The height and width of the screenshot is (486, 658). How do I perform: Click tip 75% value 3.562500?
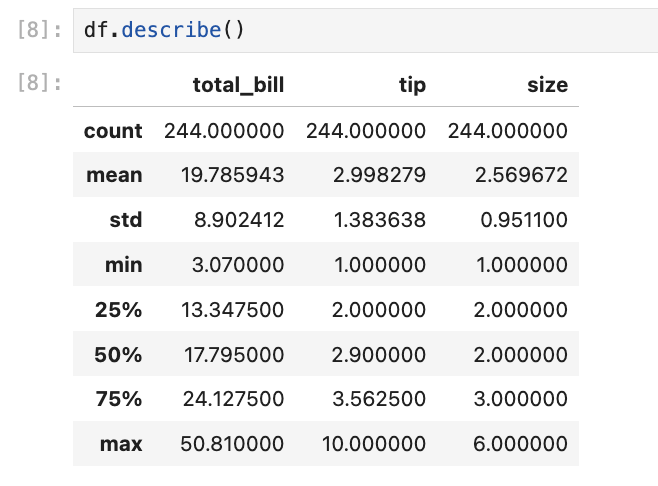tap(379, 399)
